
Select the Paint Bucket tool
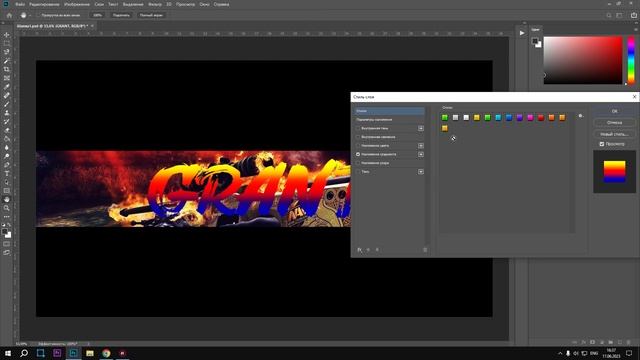[7, 139]
